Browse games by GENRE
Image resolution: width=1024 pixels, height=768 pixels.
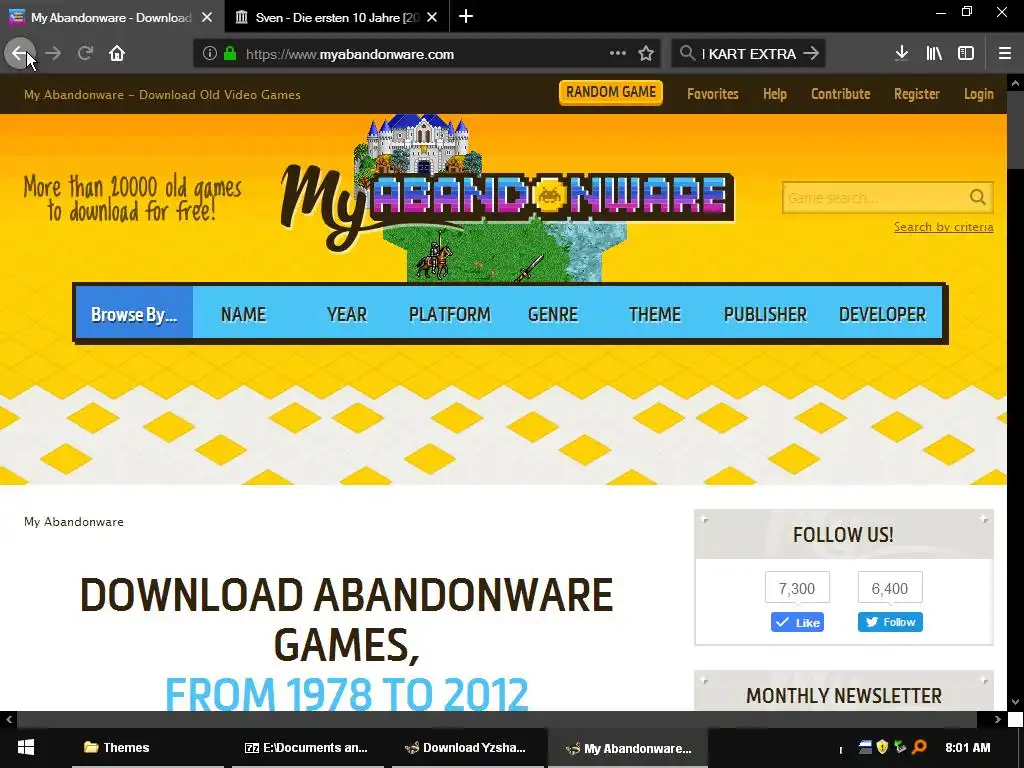(552, 314)
